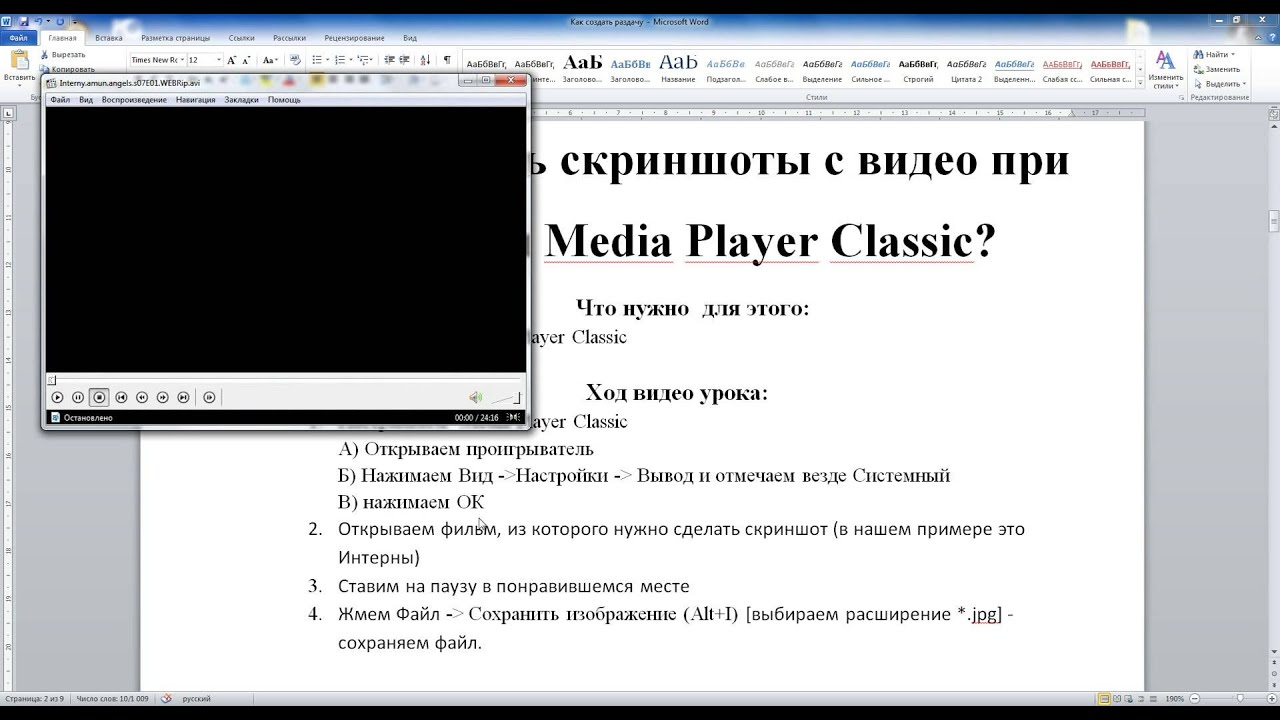Apply the Строгий style from the gallery
The height and width of the screenshot is (720, 1280).
918,68
